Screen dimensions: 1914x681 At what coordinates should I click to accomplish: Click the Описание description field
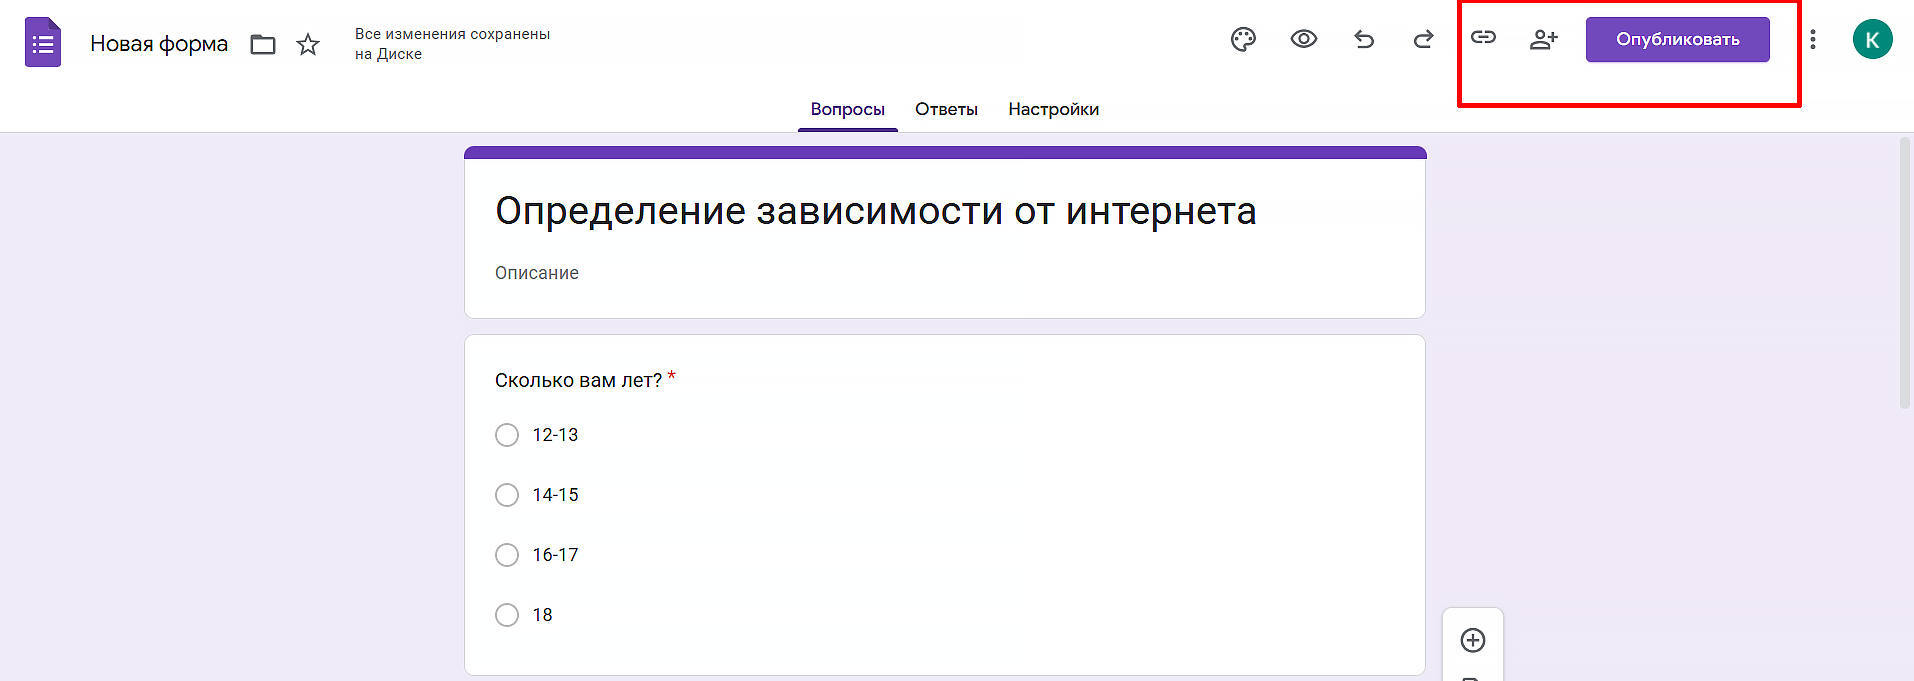(537, 273)
